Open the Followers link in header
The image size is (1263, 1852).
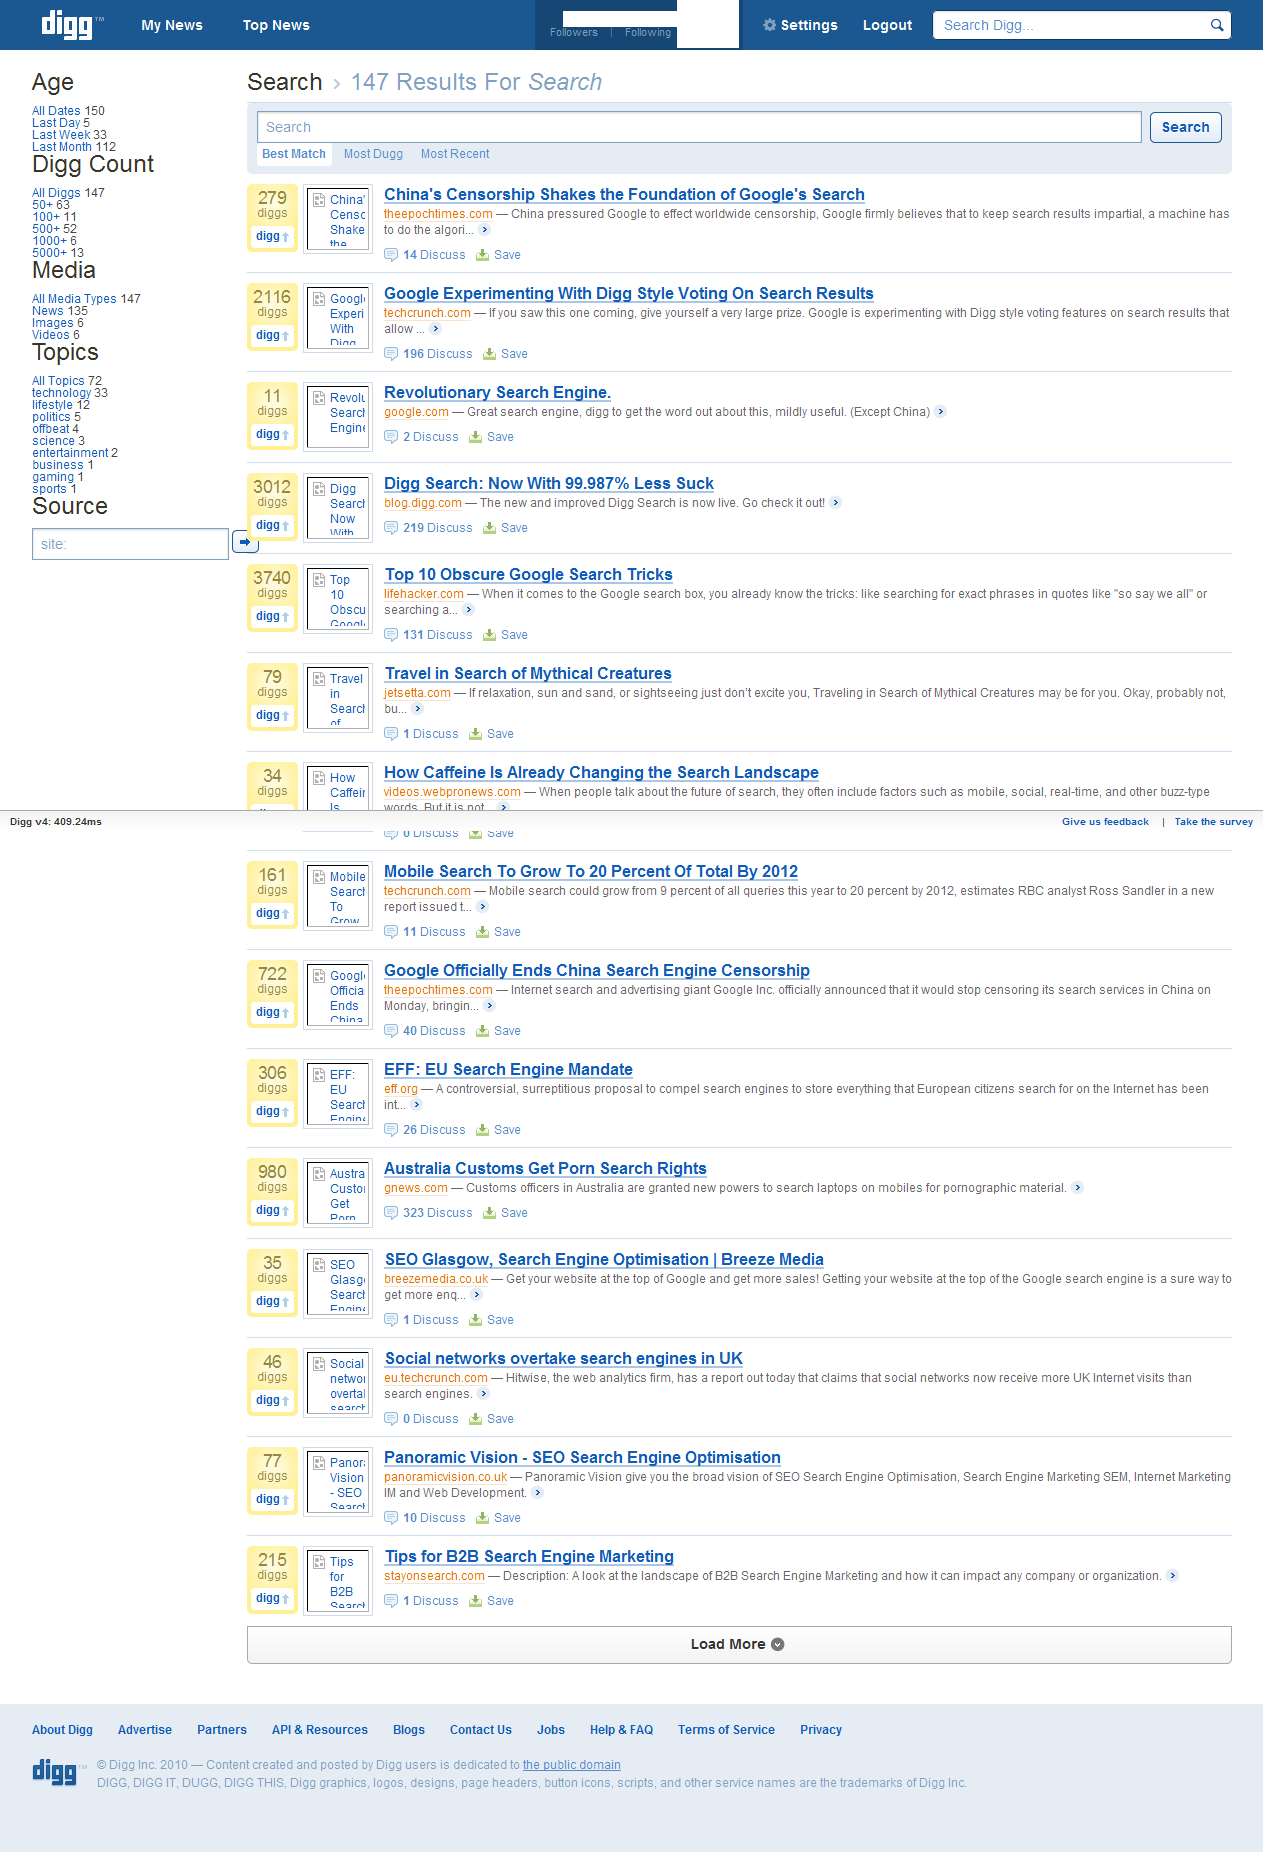pos(574,33)
